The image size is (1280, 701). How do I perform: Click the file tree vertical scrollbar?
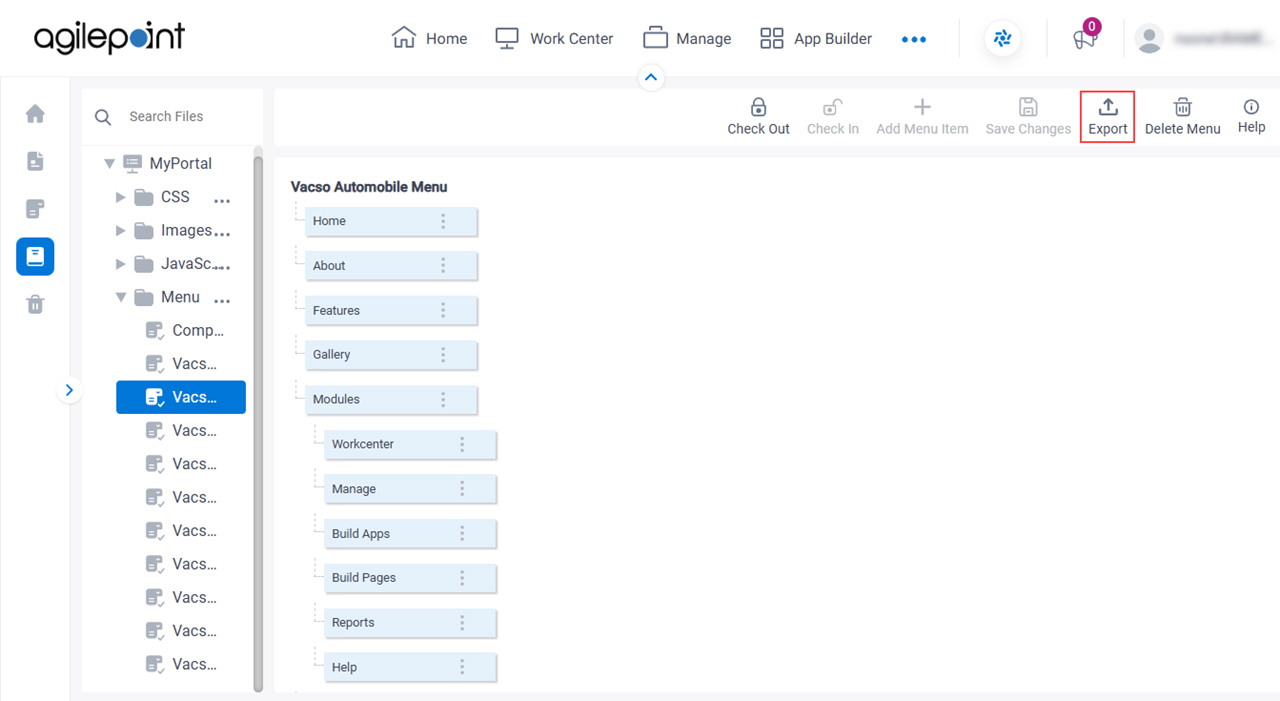pyautogui.click(x=258, y=420)
